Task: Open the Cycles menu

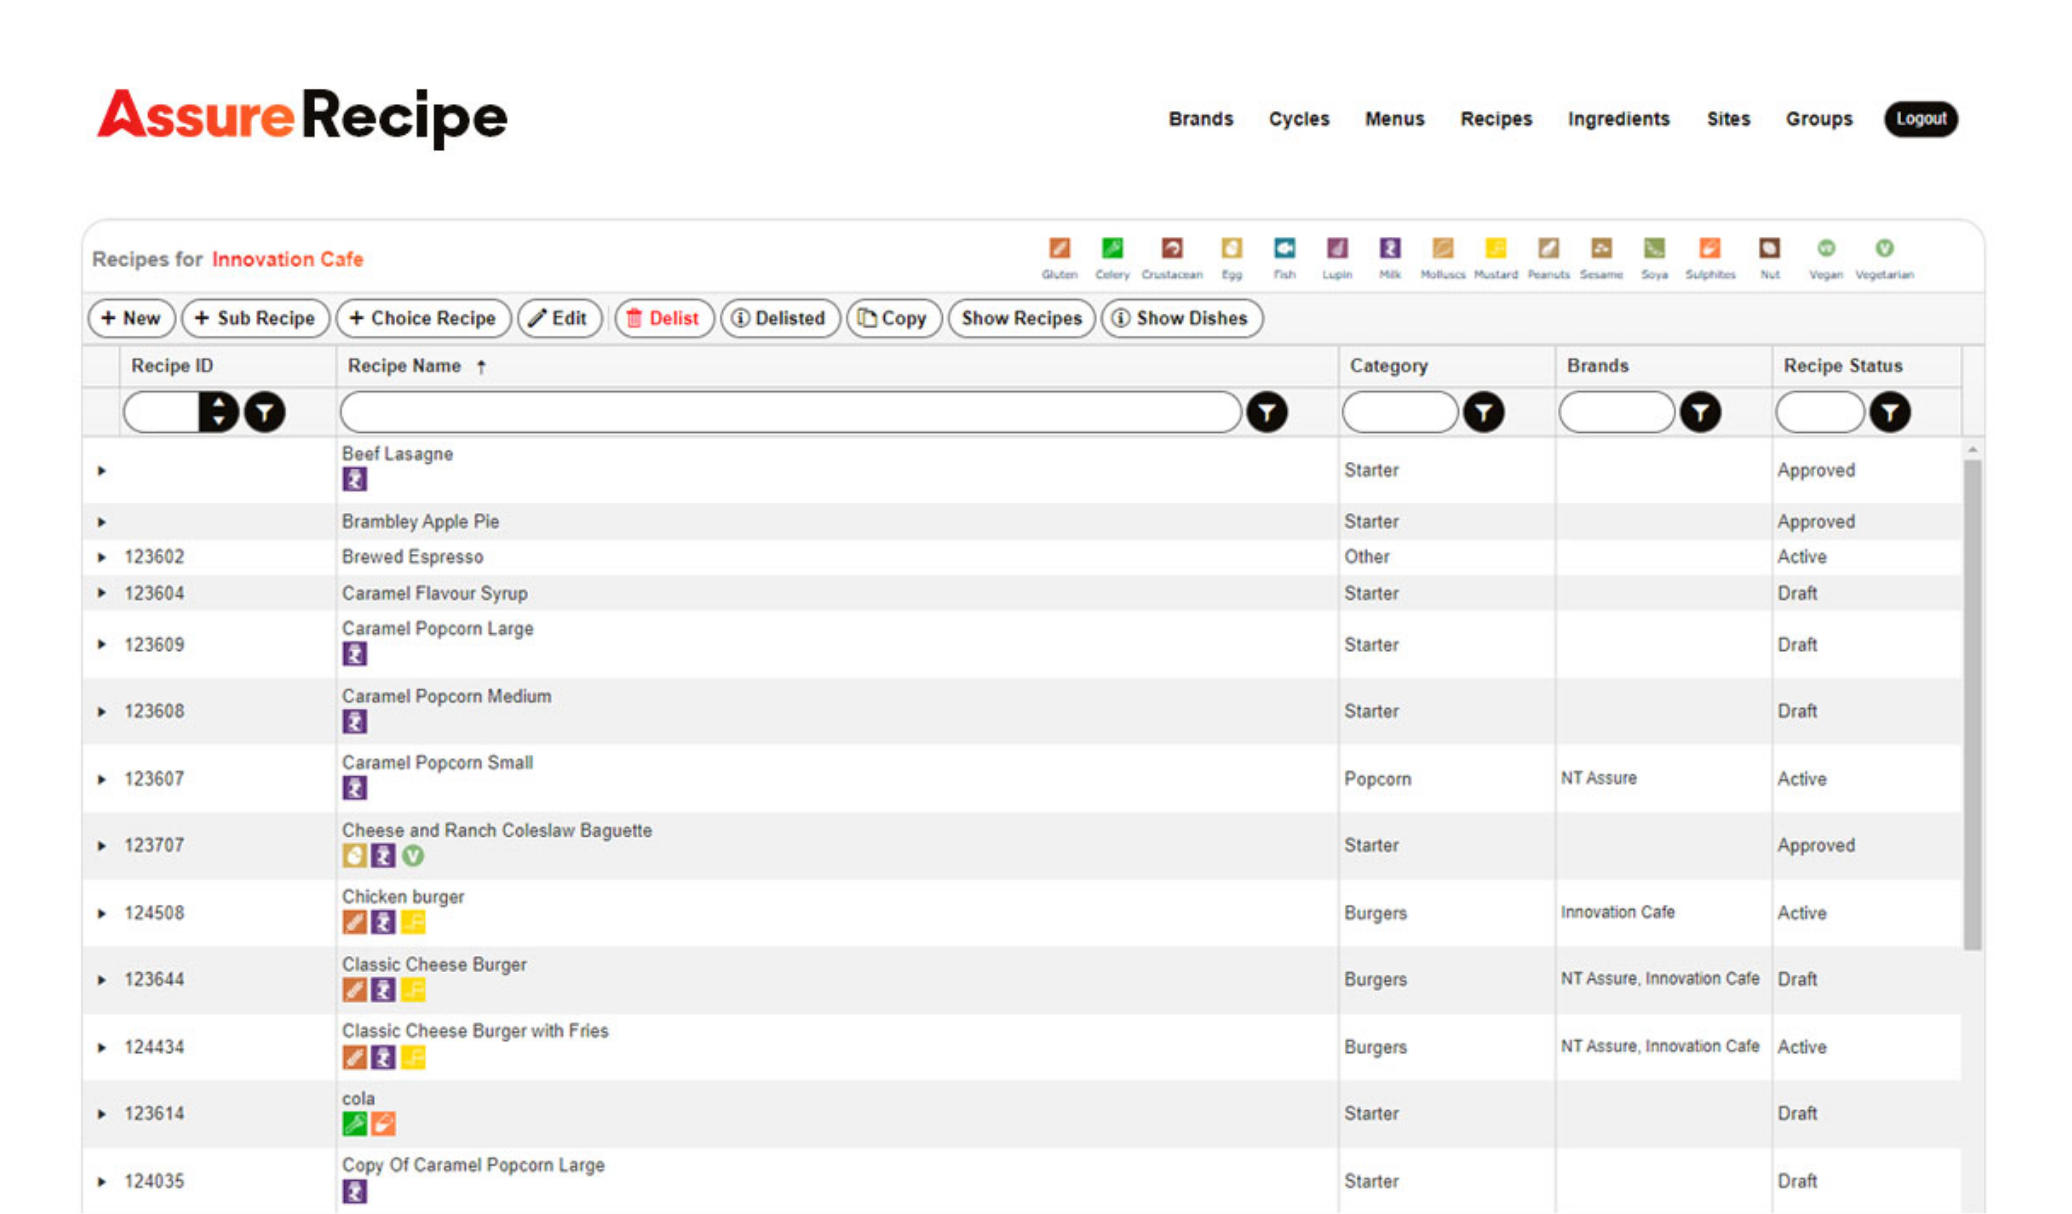Action: pos(1299,119)
